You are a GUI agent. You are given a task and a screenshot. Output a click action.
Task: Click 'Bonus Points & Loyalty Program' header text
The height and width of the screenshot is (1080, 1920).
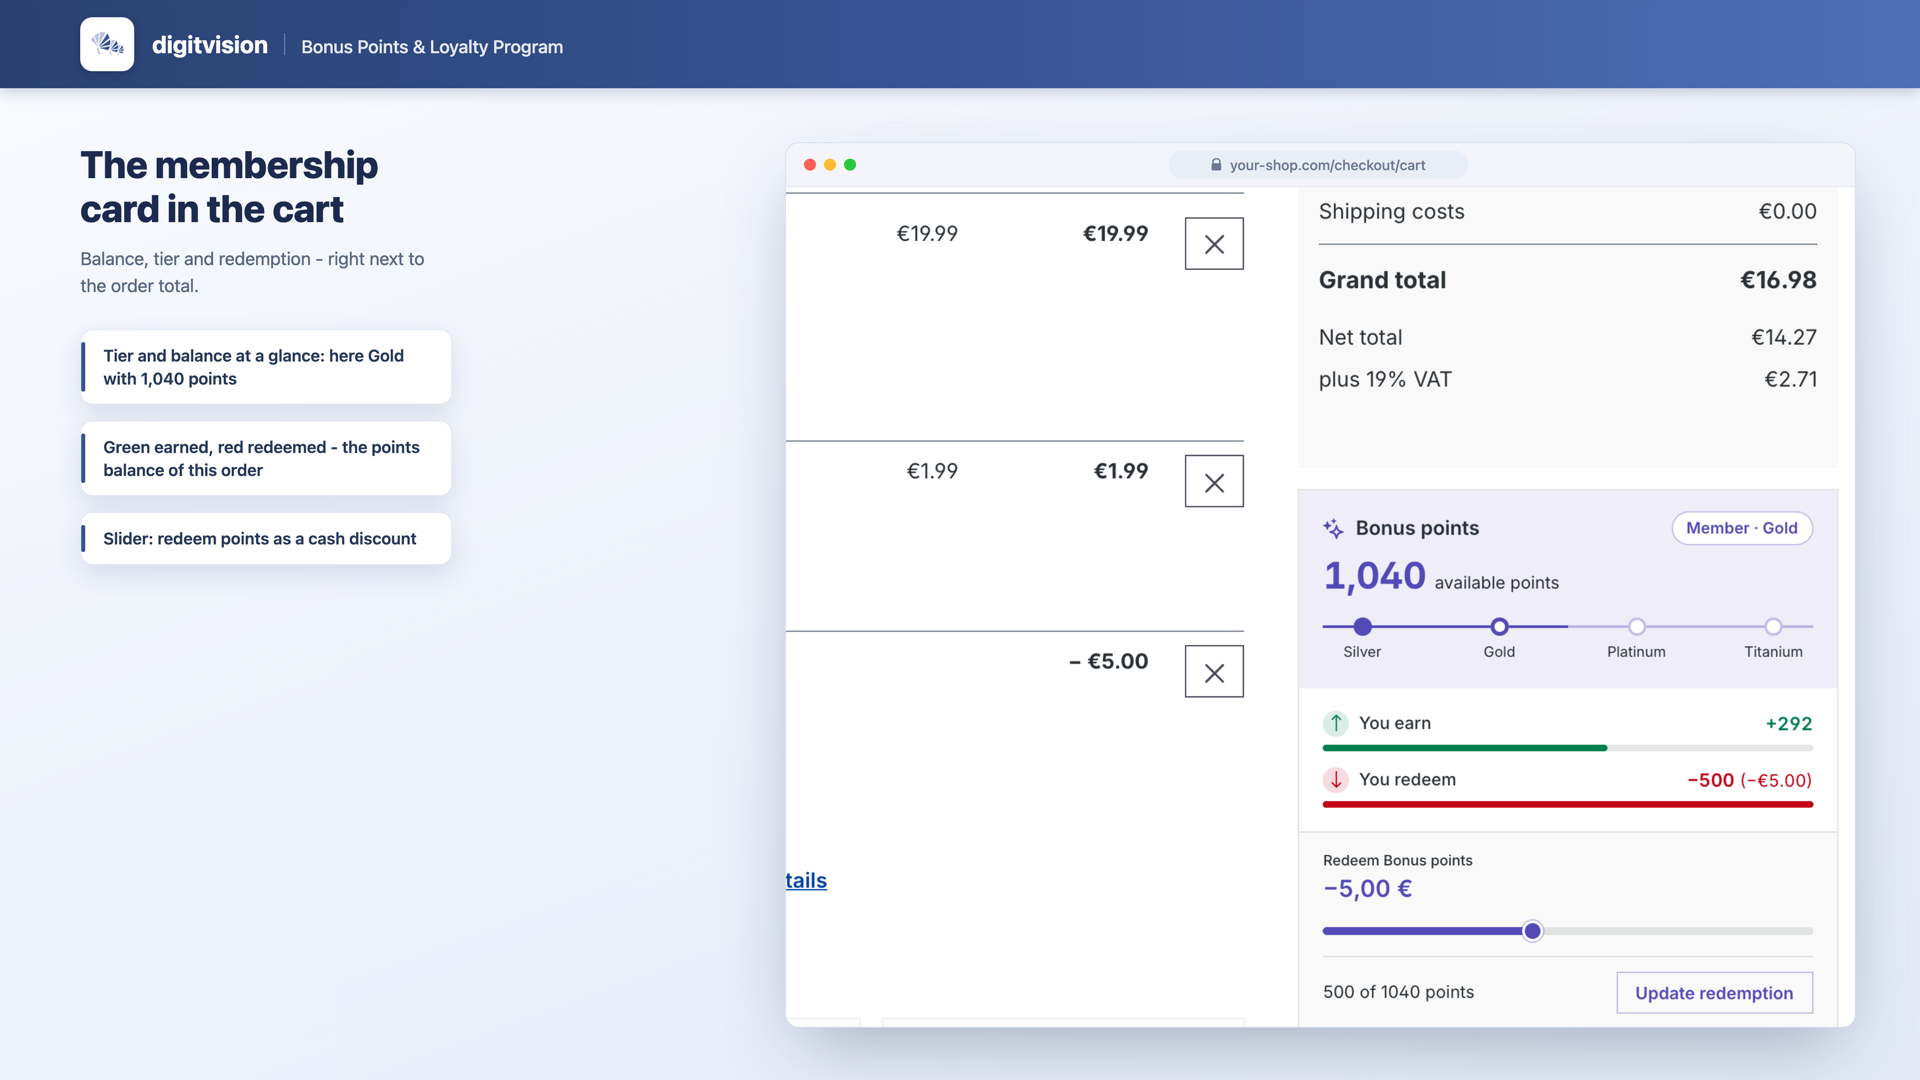[x=432, y=47]
